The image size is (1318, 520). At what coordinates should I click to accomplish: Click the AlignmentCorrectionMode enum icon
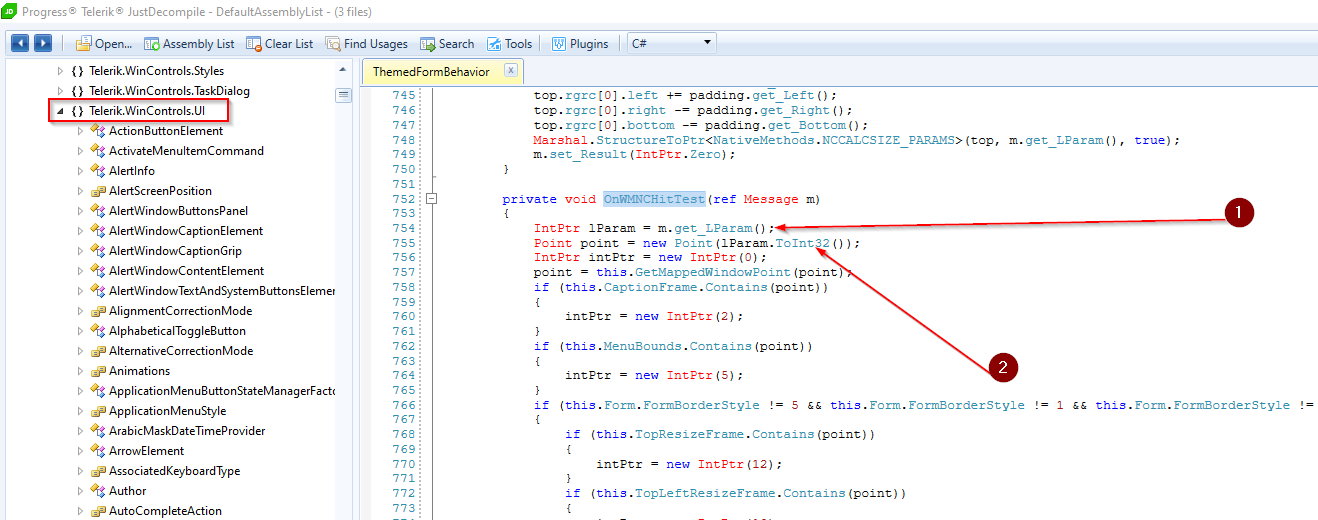[x=98, y=311]
